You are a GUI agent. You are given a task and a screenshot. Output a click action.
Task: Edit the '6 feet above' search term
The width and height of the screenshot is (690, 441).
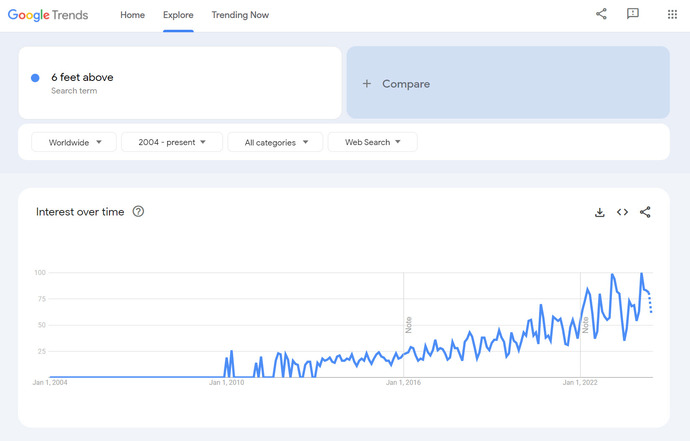[82, 77]
